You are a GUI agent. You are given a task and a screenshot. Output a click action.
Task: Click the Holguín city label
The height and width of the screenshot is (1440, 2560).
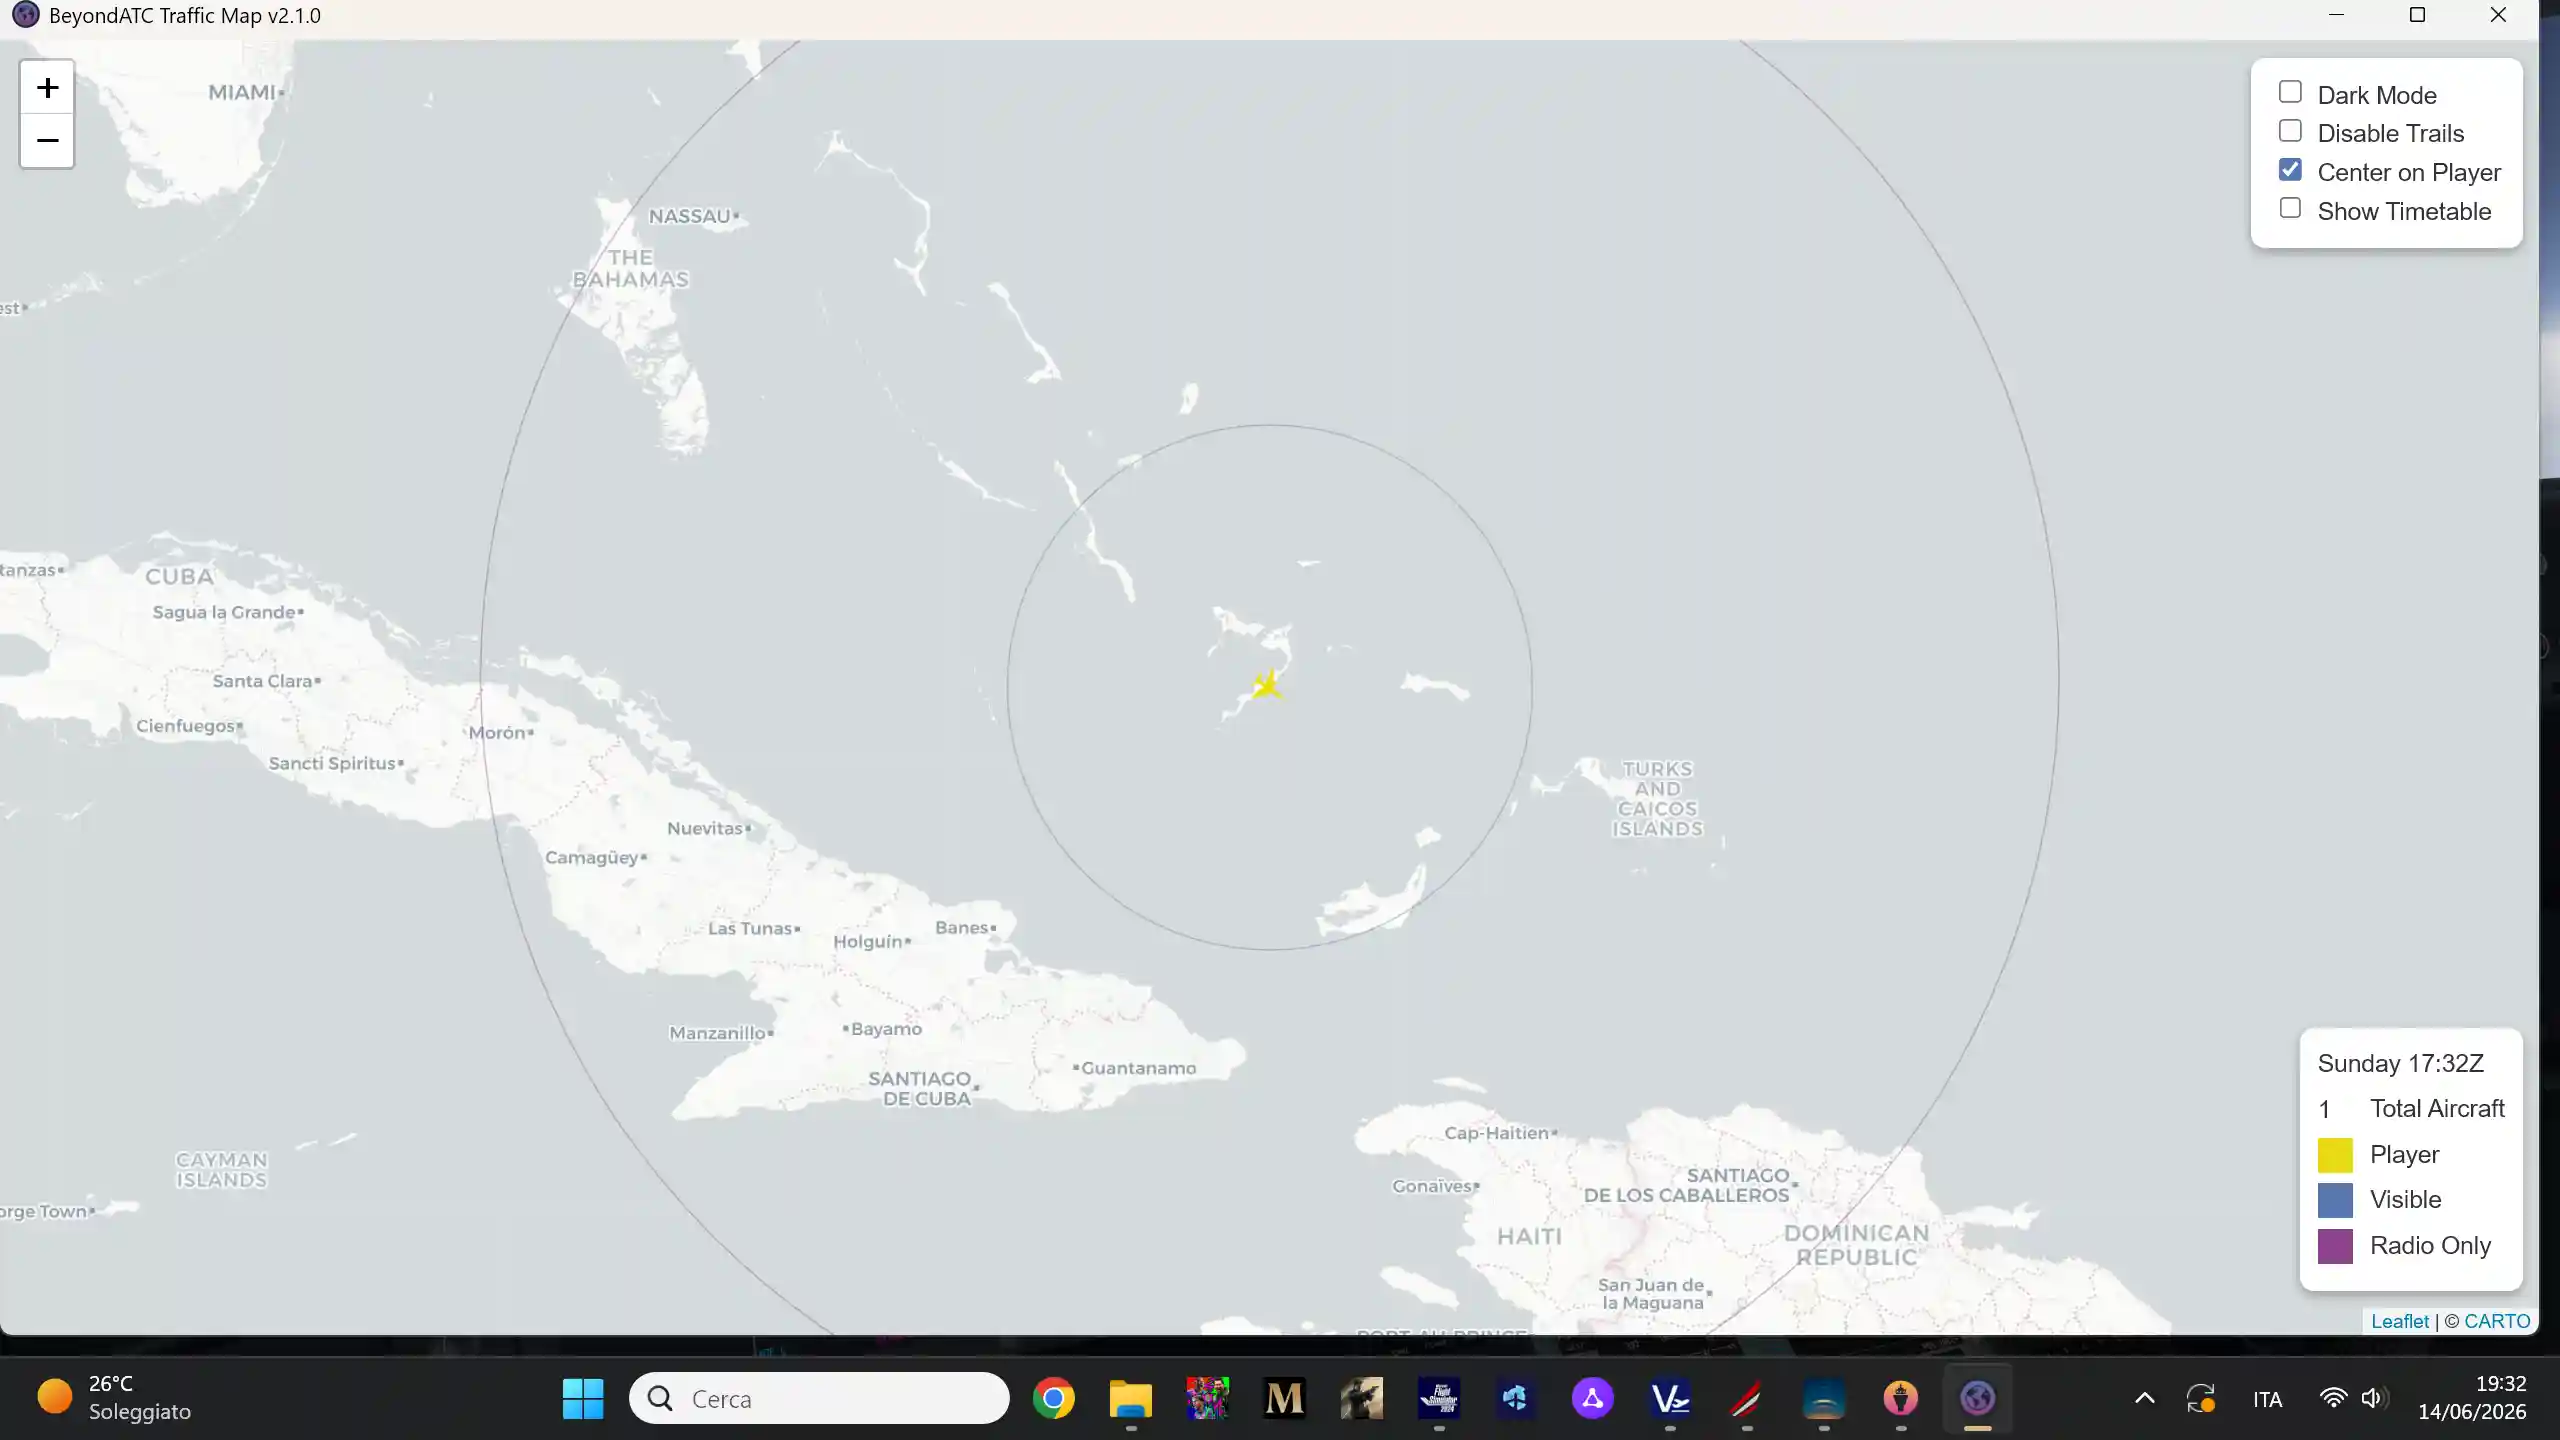pyautogui.click(x=871, y=942)
